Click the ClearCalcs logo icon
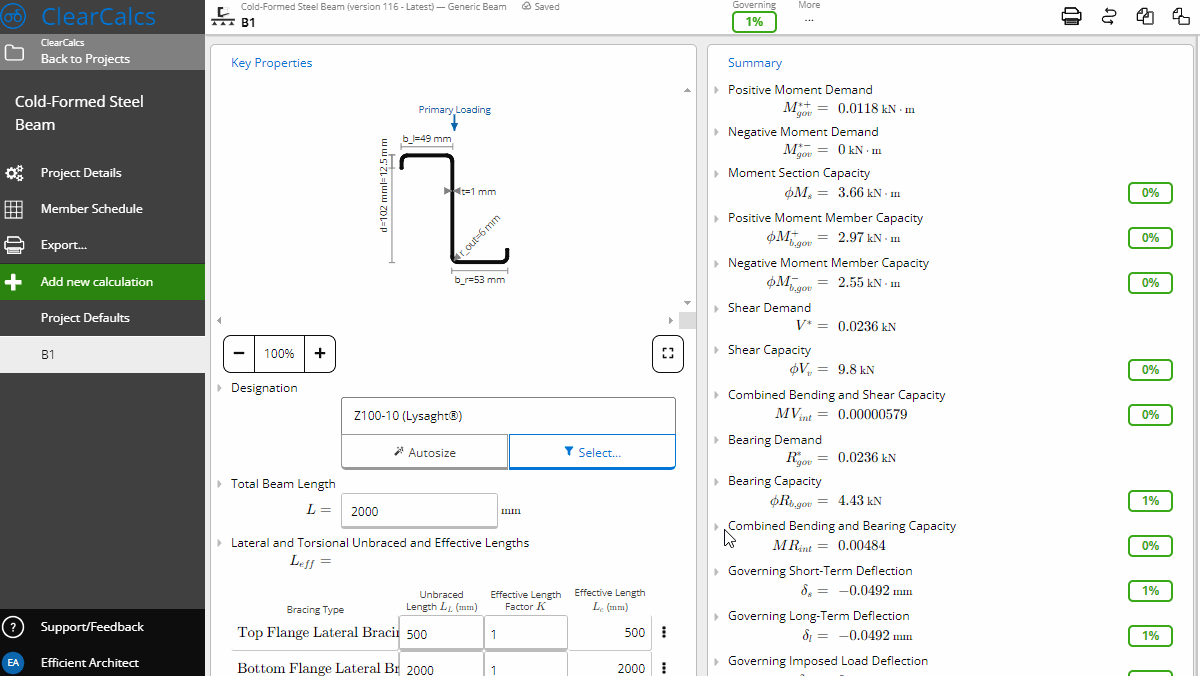The width and height of the screenshot is (1200, 676). tap(15, 16)
